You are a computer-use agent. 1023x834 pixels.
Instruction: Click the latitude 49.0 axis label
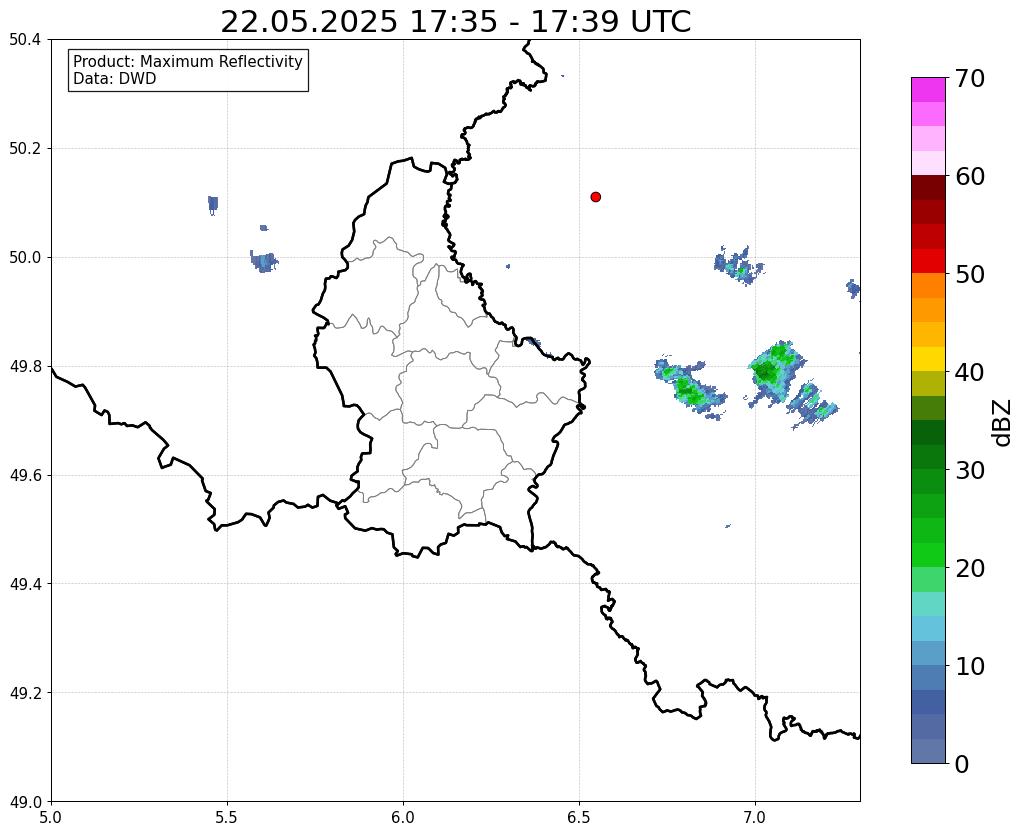tap(25, 801)
